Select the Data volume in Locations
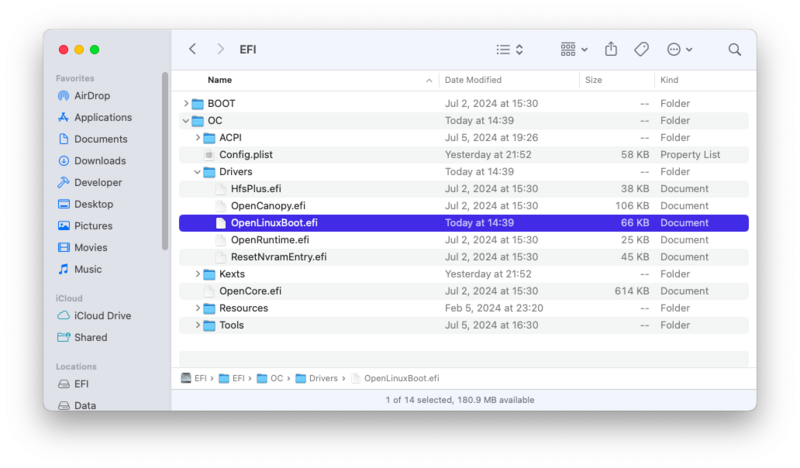This screenshot has height=468, width=800. (78, 406)
